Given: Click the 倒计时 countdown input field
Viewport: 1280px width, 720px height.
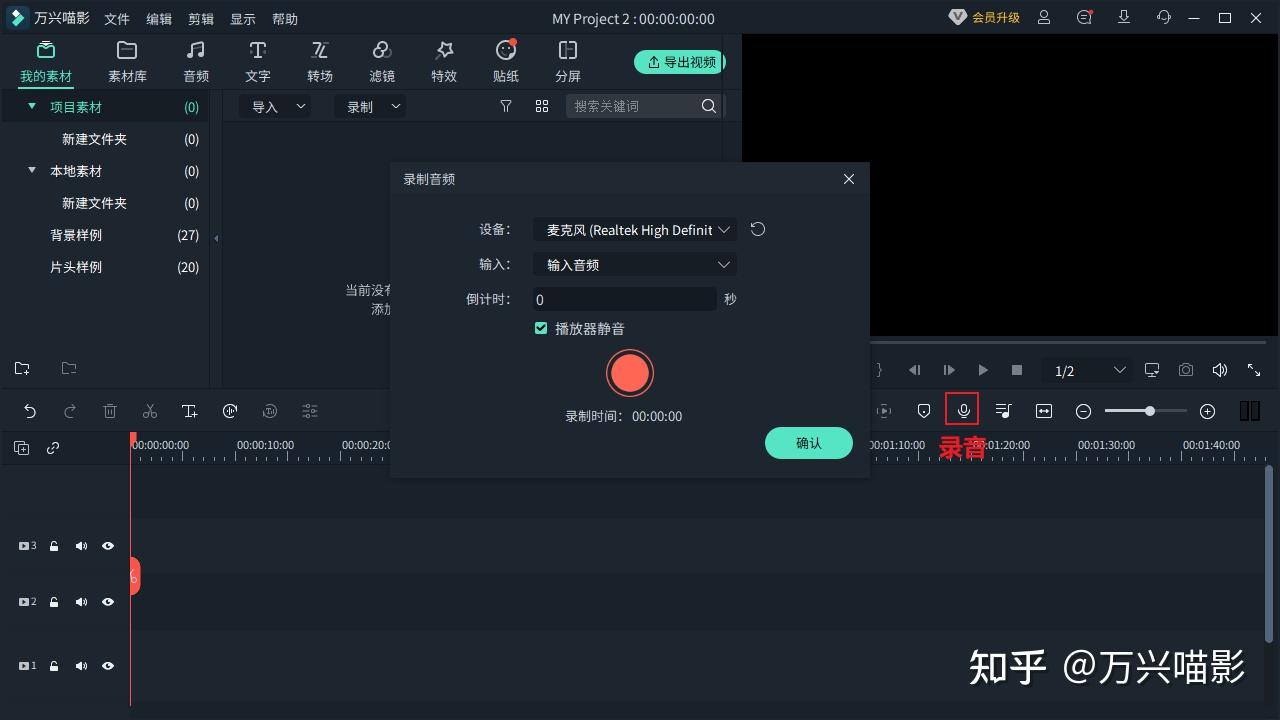Looking at the screenshot, I should pos(625,299).
